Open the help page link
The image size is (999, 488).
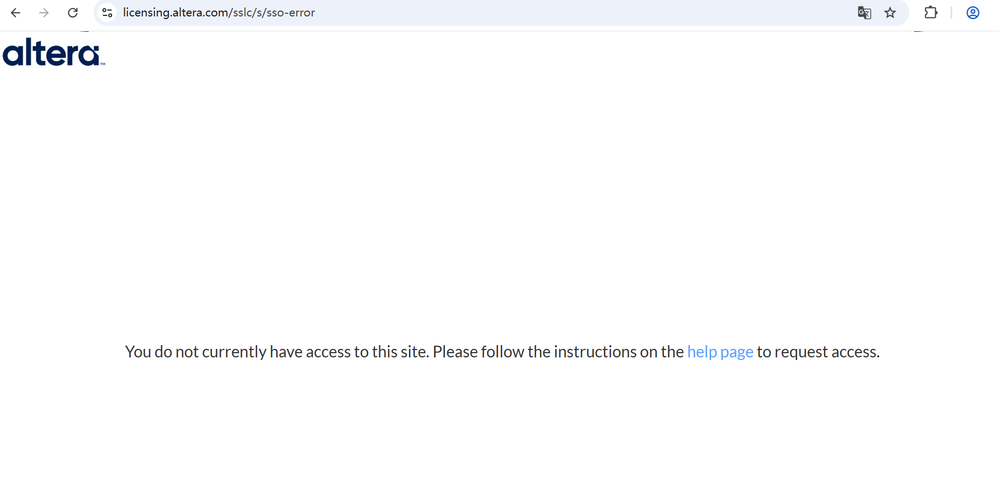[x=720, y=352]
